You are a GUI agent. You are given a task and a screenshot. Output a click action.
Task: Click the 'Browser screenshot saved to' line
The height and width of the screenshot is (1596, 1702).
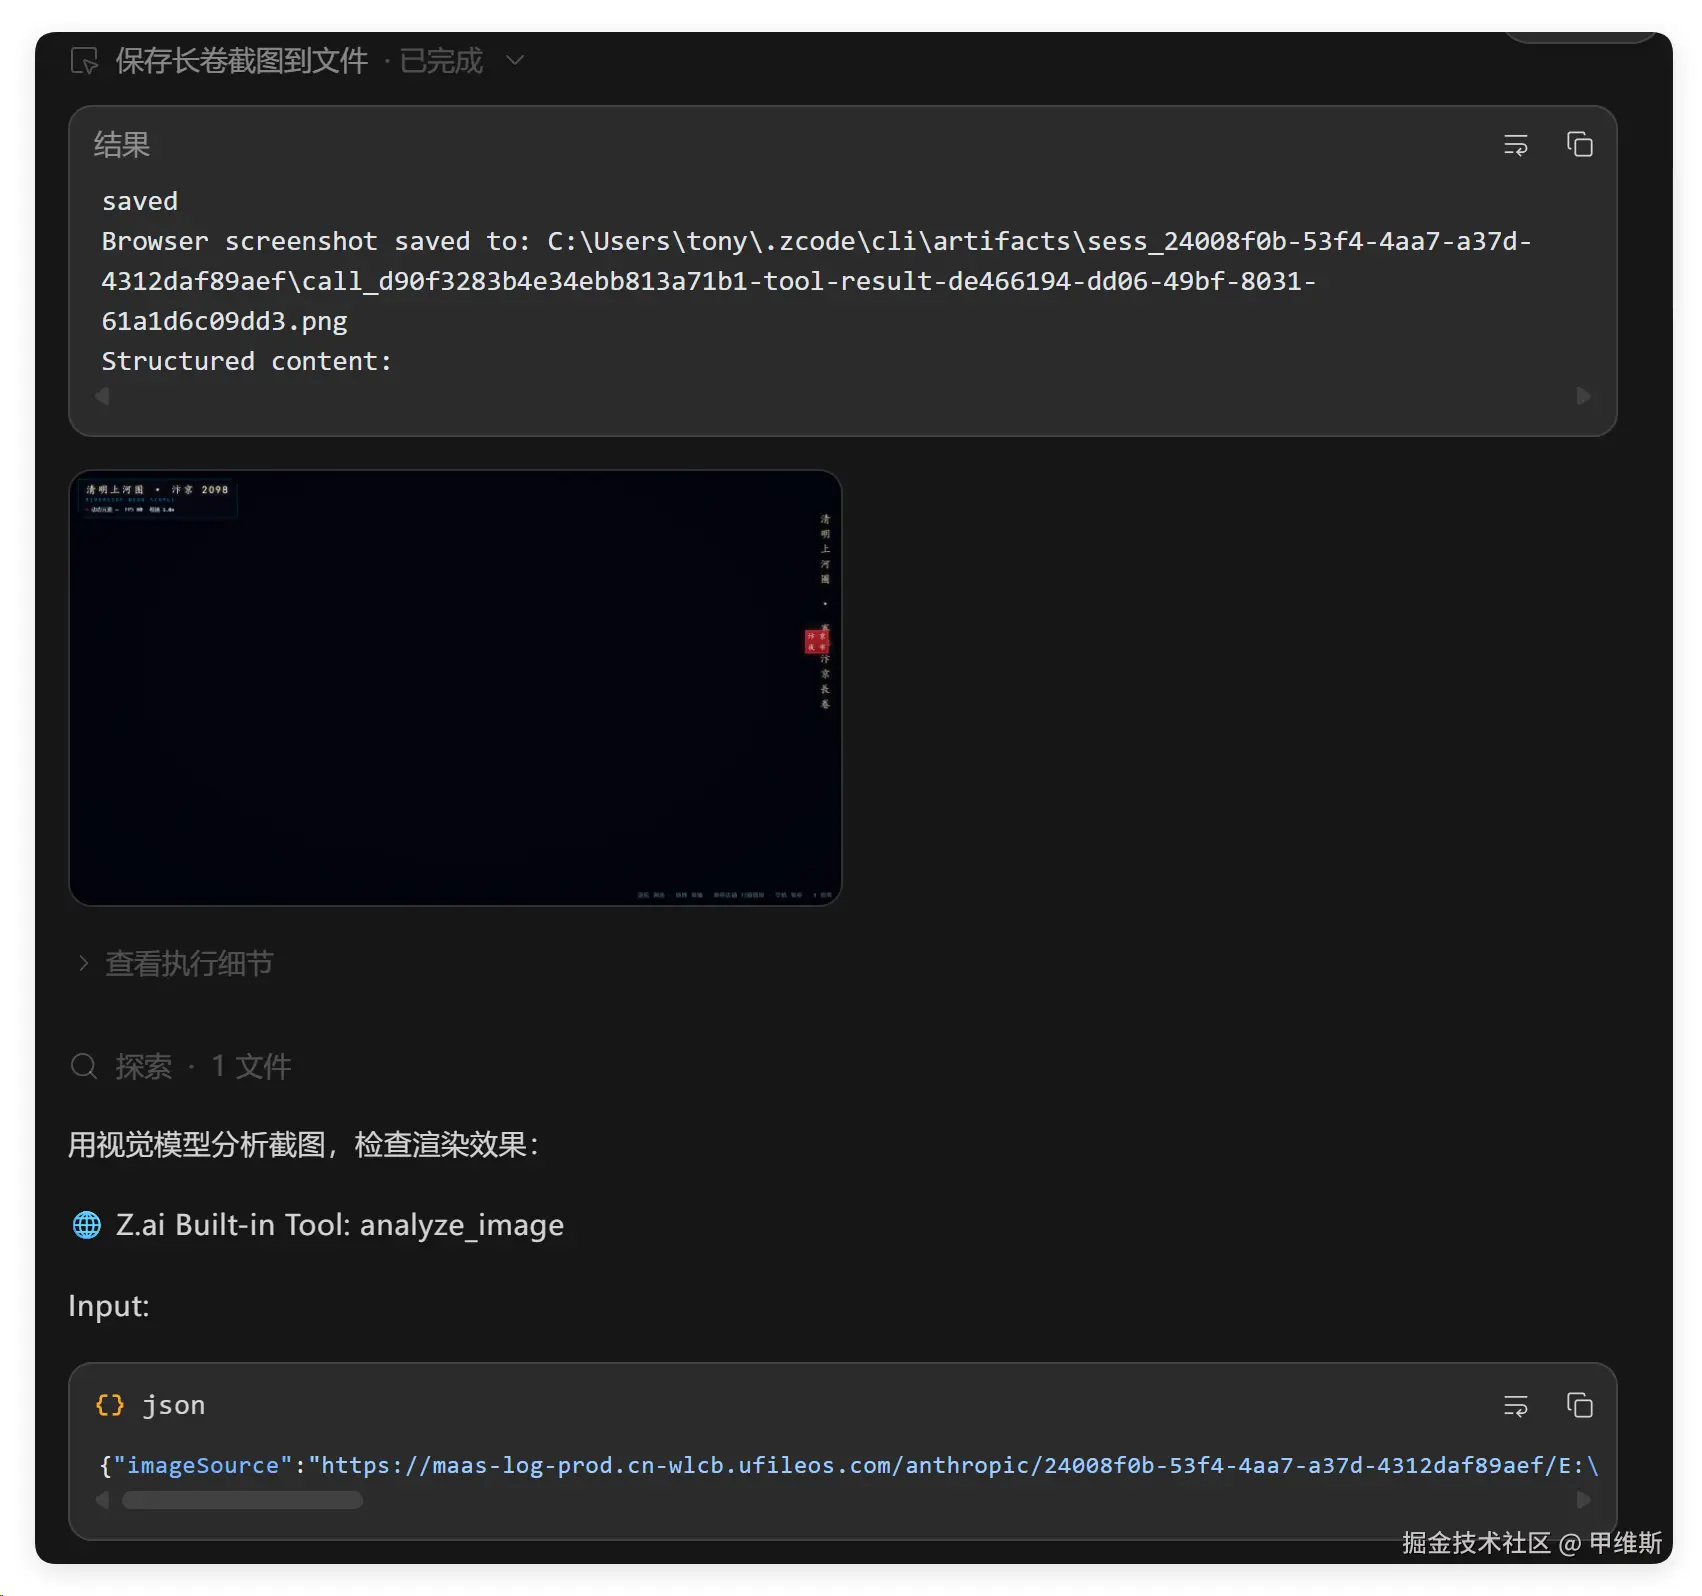[x=816, y=241]
